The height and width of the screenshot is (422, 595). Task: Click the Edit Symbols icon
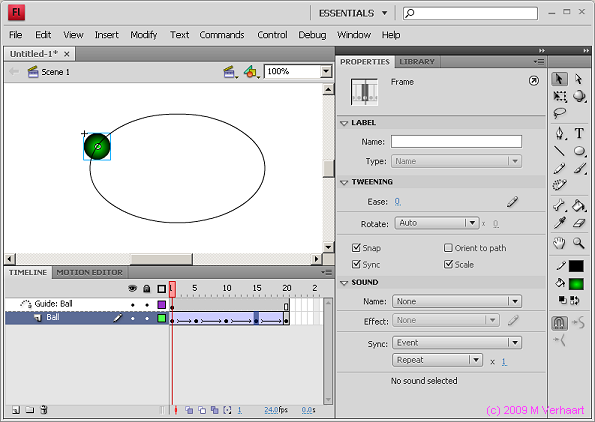(250, 71)
